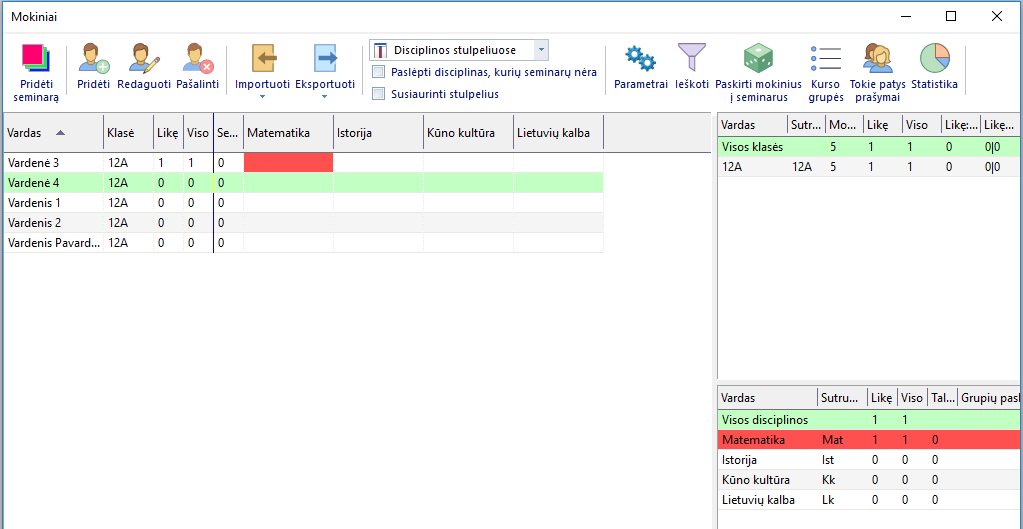Click the Ieškoti funnel icon
Viewport: 1023px width, 529px height.
click(691, 59)
